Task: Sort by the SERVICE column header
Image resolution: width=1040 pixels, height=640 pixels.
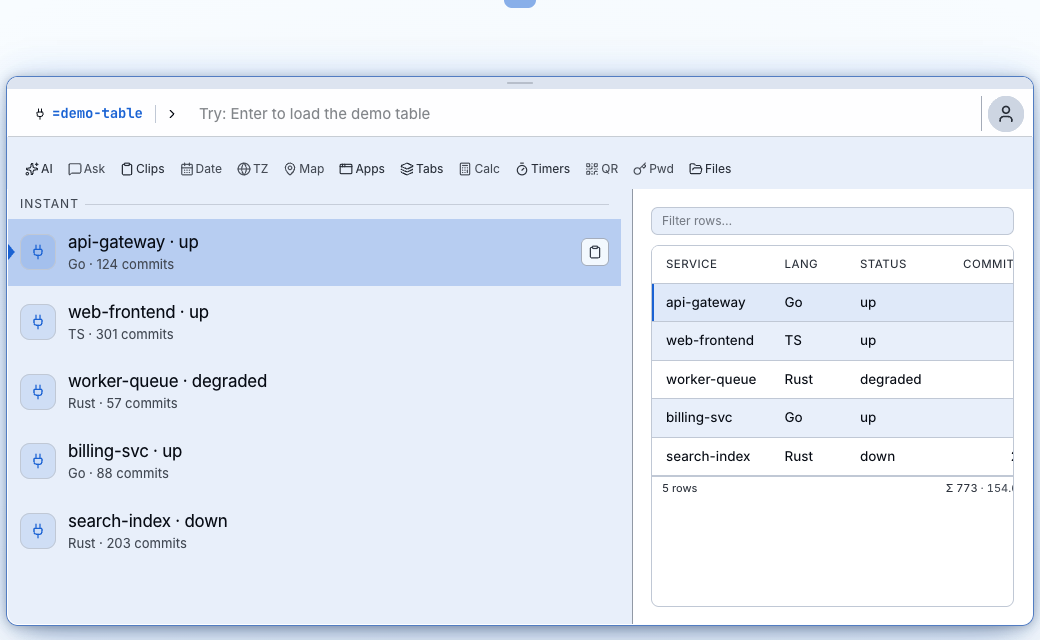Action: [691, 264]
